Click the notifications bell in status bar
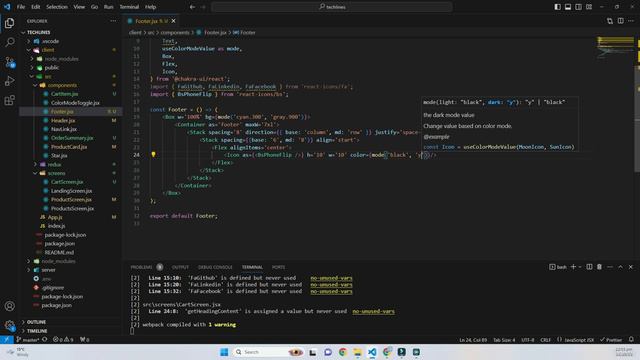Viewport: 640px width, 360px height. pos(631,340)
